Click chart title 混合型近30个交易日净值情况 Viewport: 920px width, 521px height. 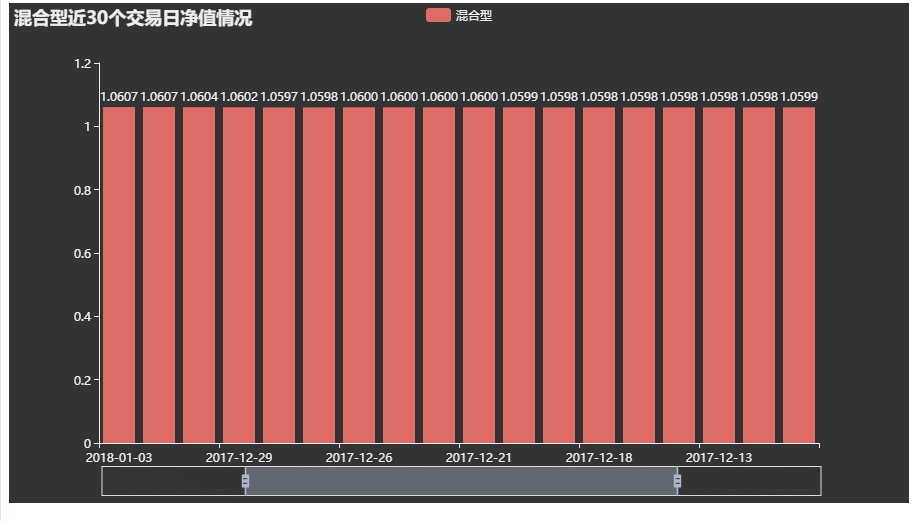pos(133,18)
